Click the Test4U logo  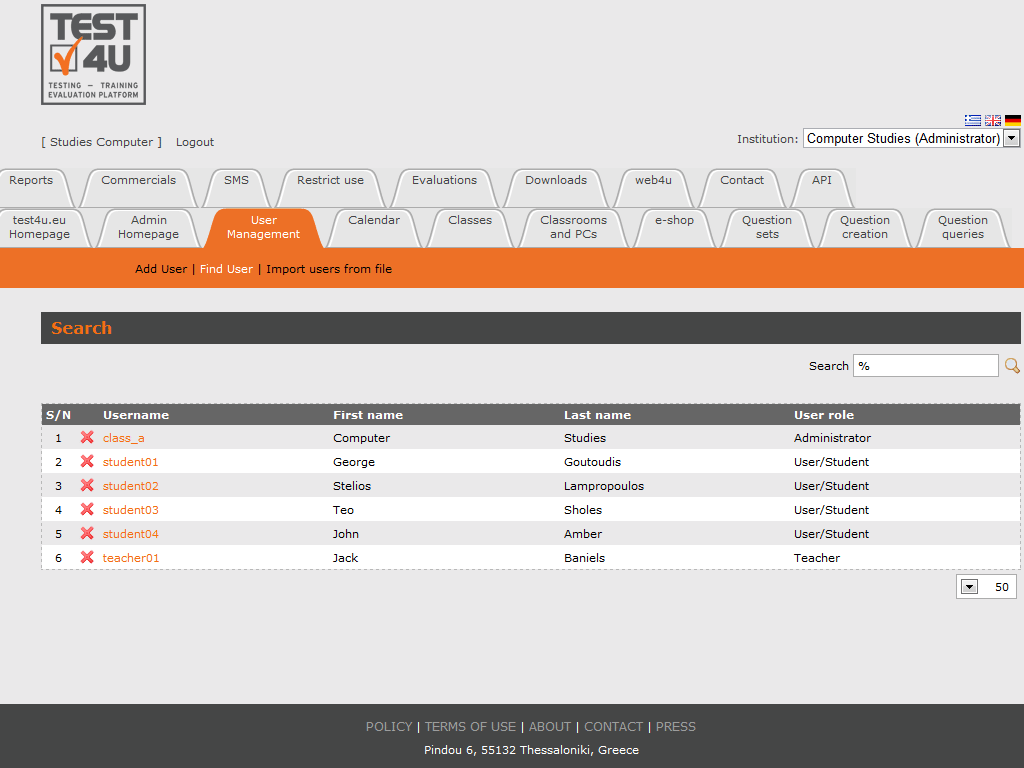tap(93, 55)
